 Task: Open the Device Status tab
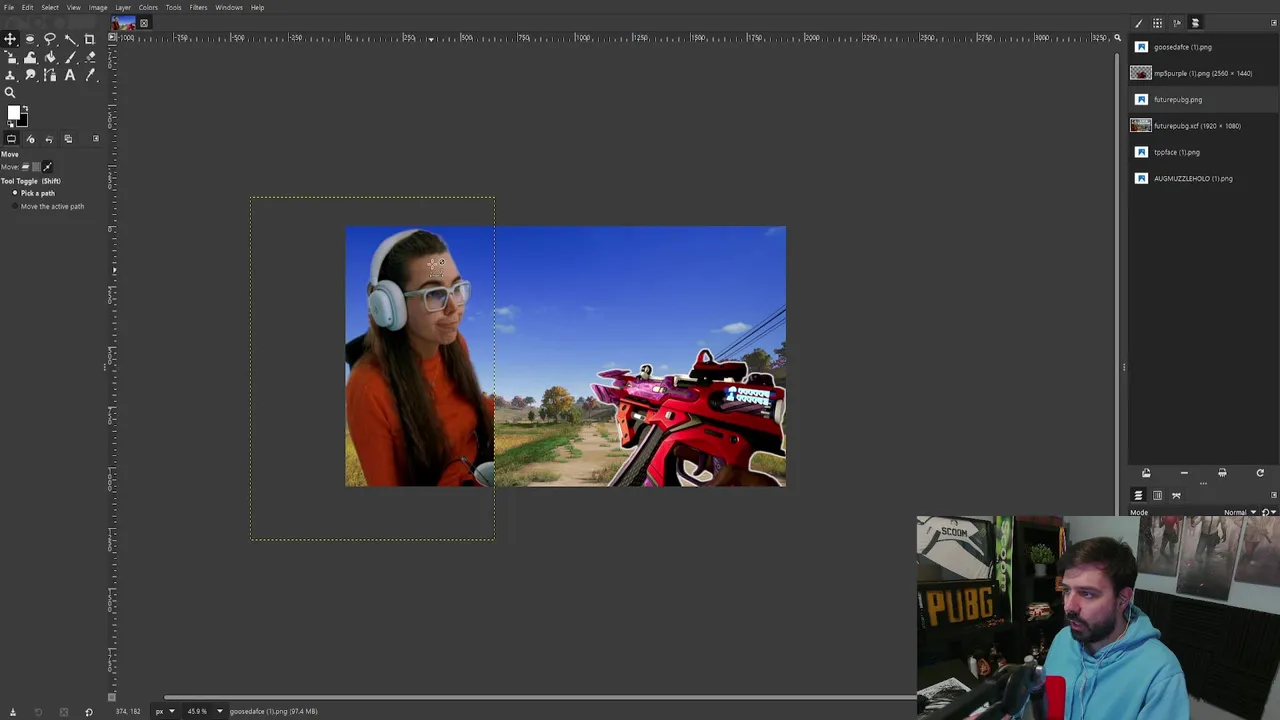[31, 139]
